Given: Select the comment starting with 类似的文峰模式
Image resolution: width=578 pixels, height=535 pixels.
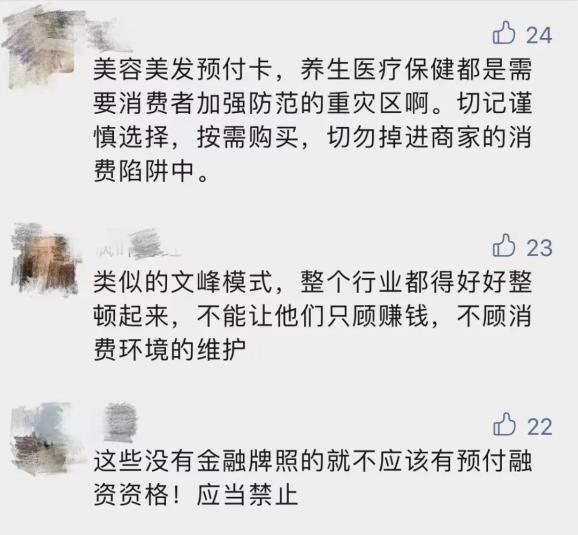Looking at the screenshot, I should [x=313, y=316].
